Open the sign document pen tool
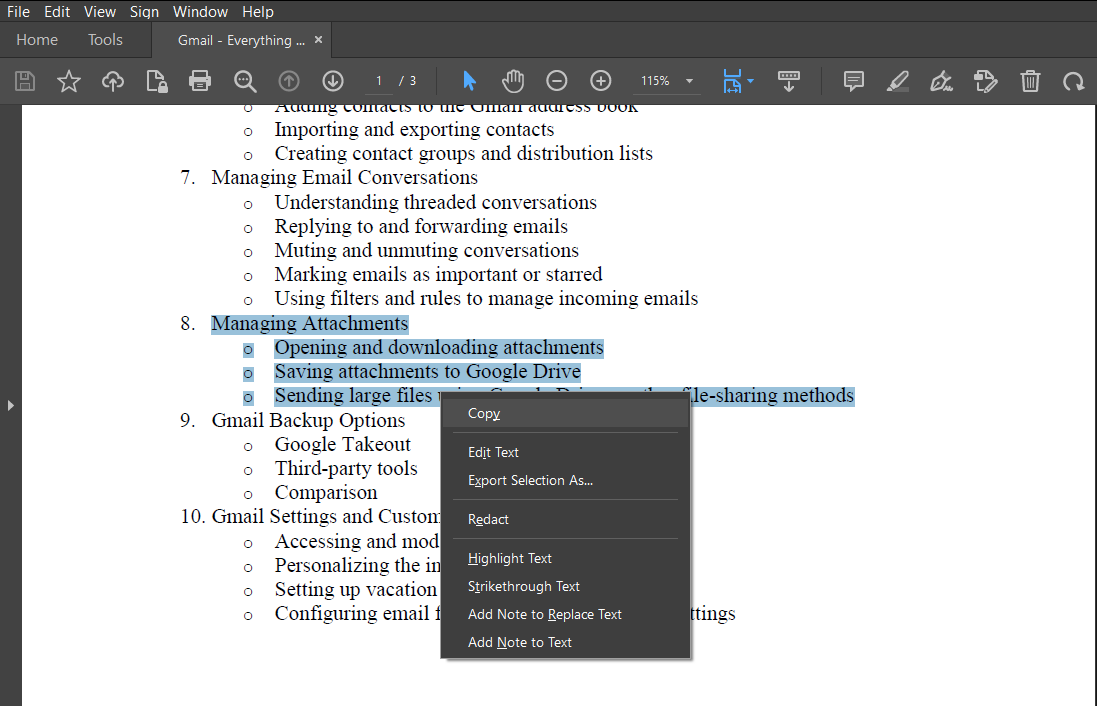The width and height of the screenshot is (1097, 706). click(942, 81)
